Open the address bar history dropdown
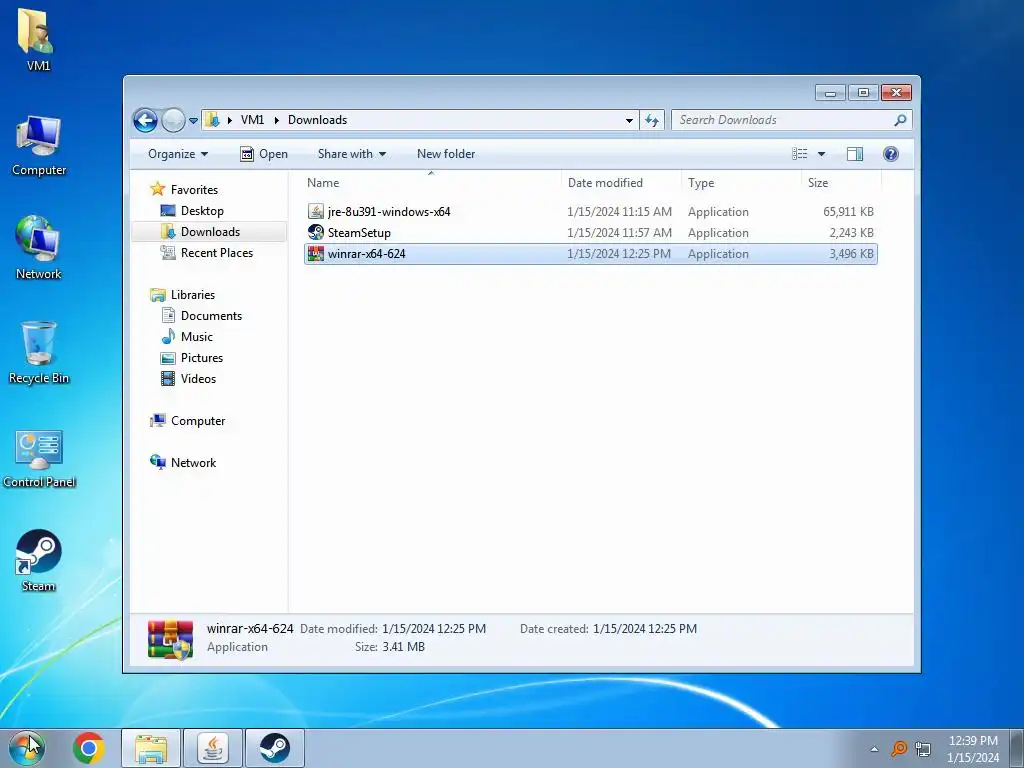 [x=629, y=120]
